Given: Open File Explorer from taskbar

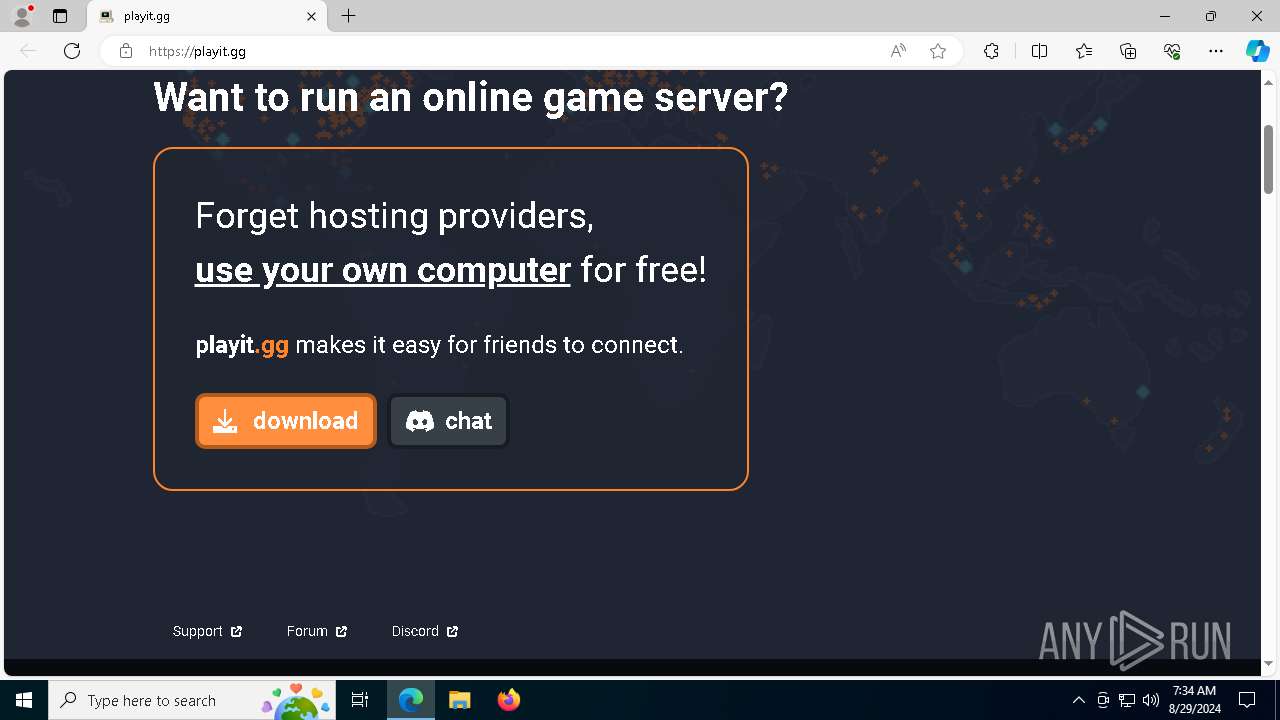Looking at the screenshot, I should [x=459, y=700].
